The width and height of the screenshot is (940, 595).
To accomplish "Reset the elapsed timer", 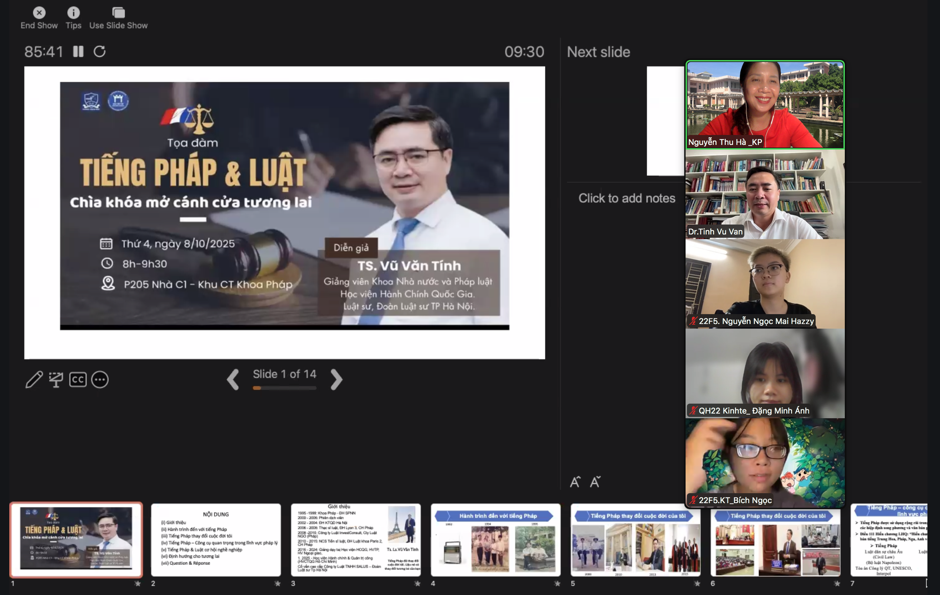I will pyautogui.click(x=99, y=51).
